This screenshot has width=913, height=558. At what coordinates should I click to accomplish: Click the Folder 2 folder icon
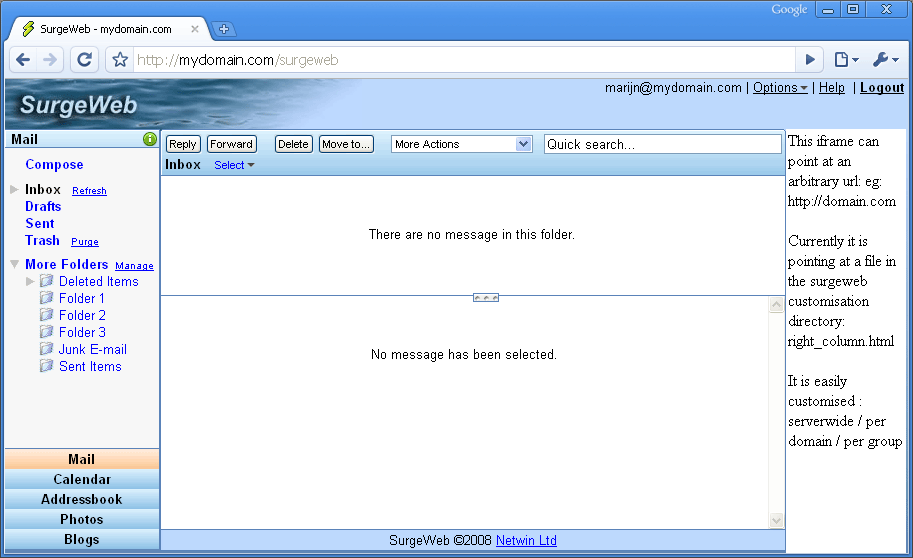(x=46, y=315)
